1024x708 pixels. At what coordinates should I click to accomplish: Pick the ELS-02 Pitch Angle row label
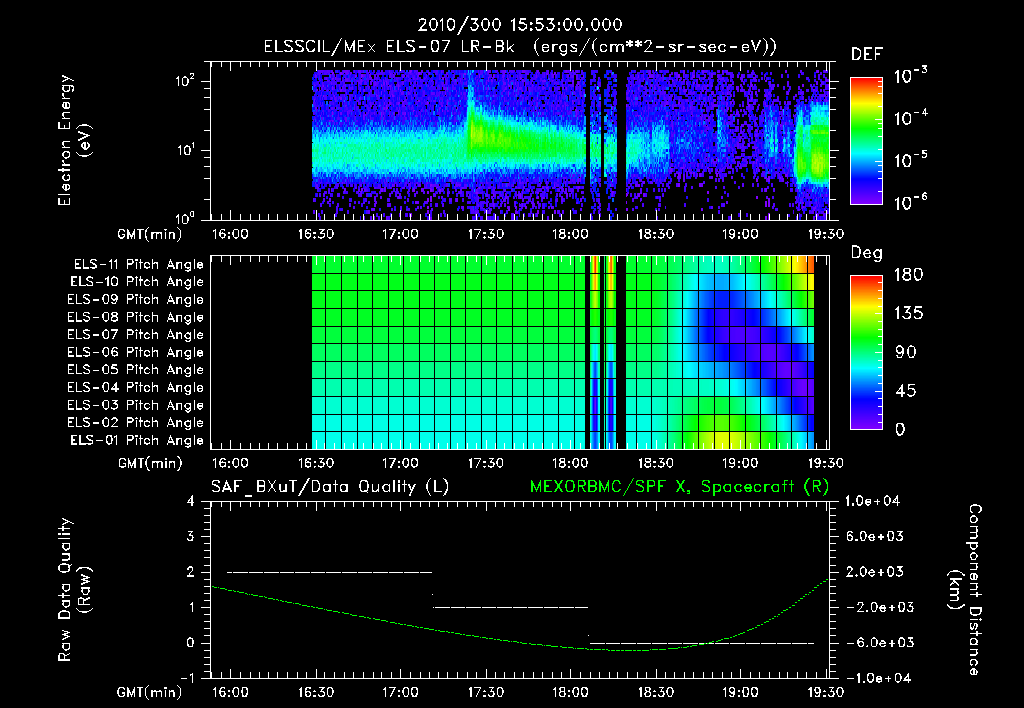[136, 423]
